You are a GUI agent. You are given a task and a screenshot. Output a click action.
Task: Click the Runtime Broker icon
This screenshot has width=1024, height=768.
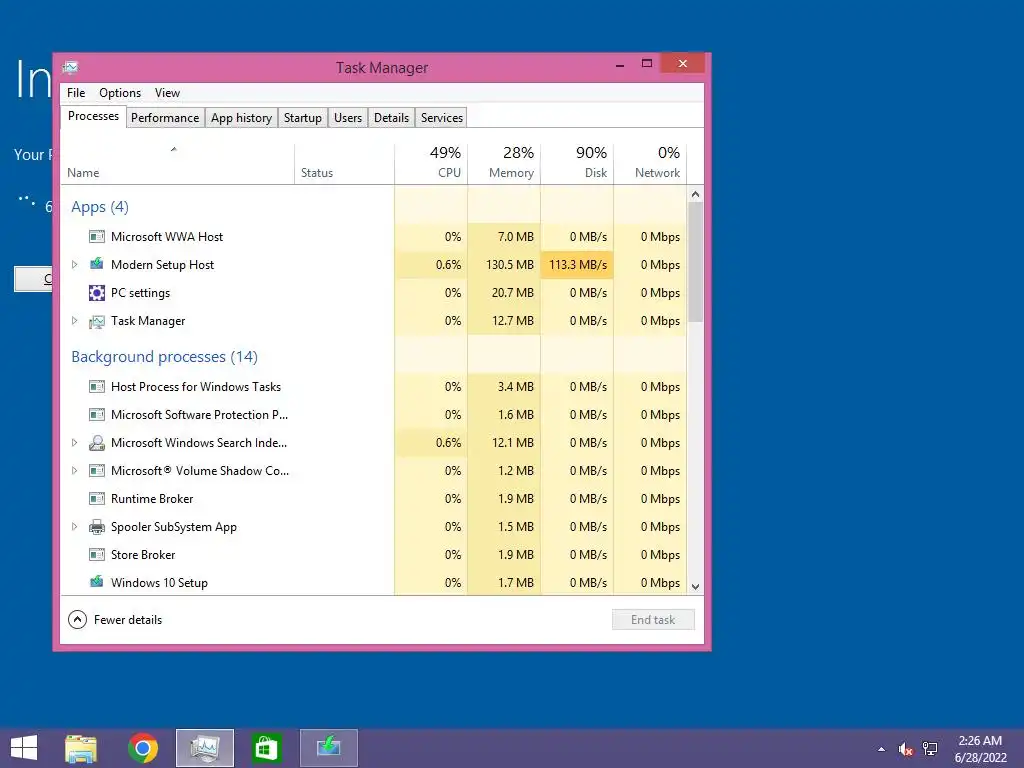pos(97,499)
